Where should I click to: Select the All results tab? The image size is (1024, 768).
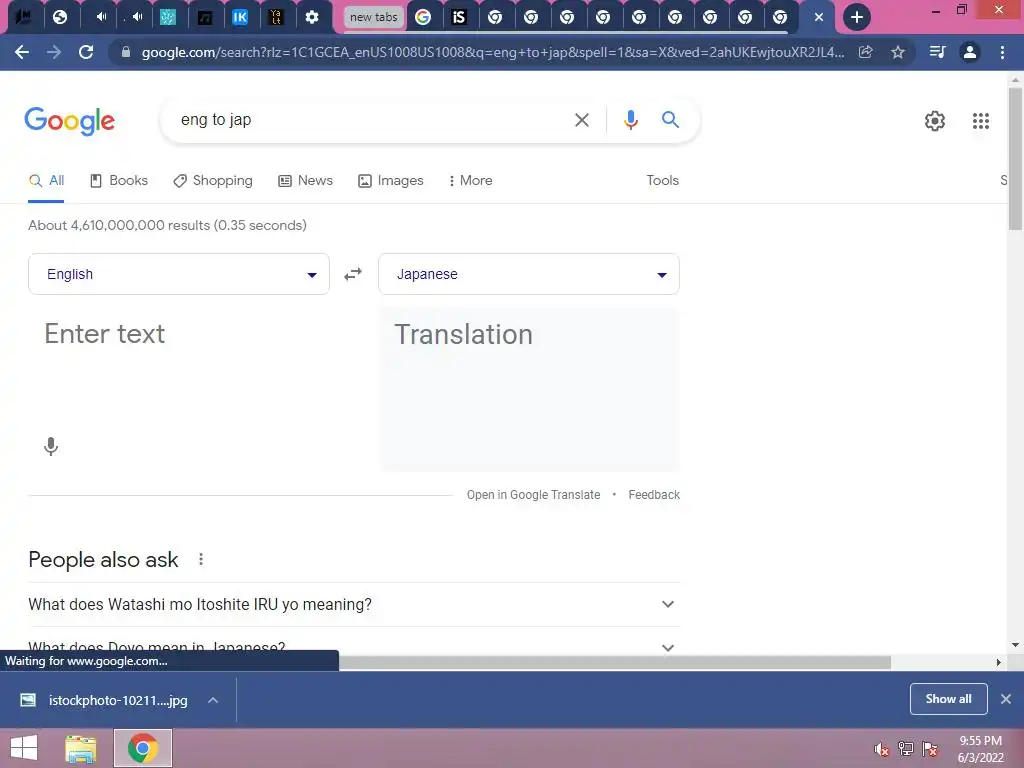click(x=46, y=181)
